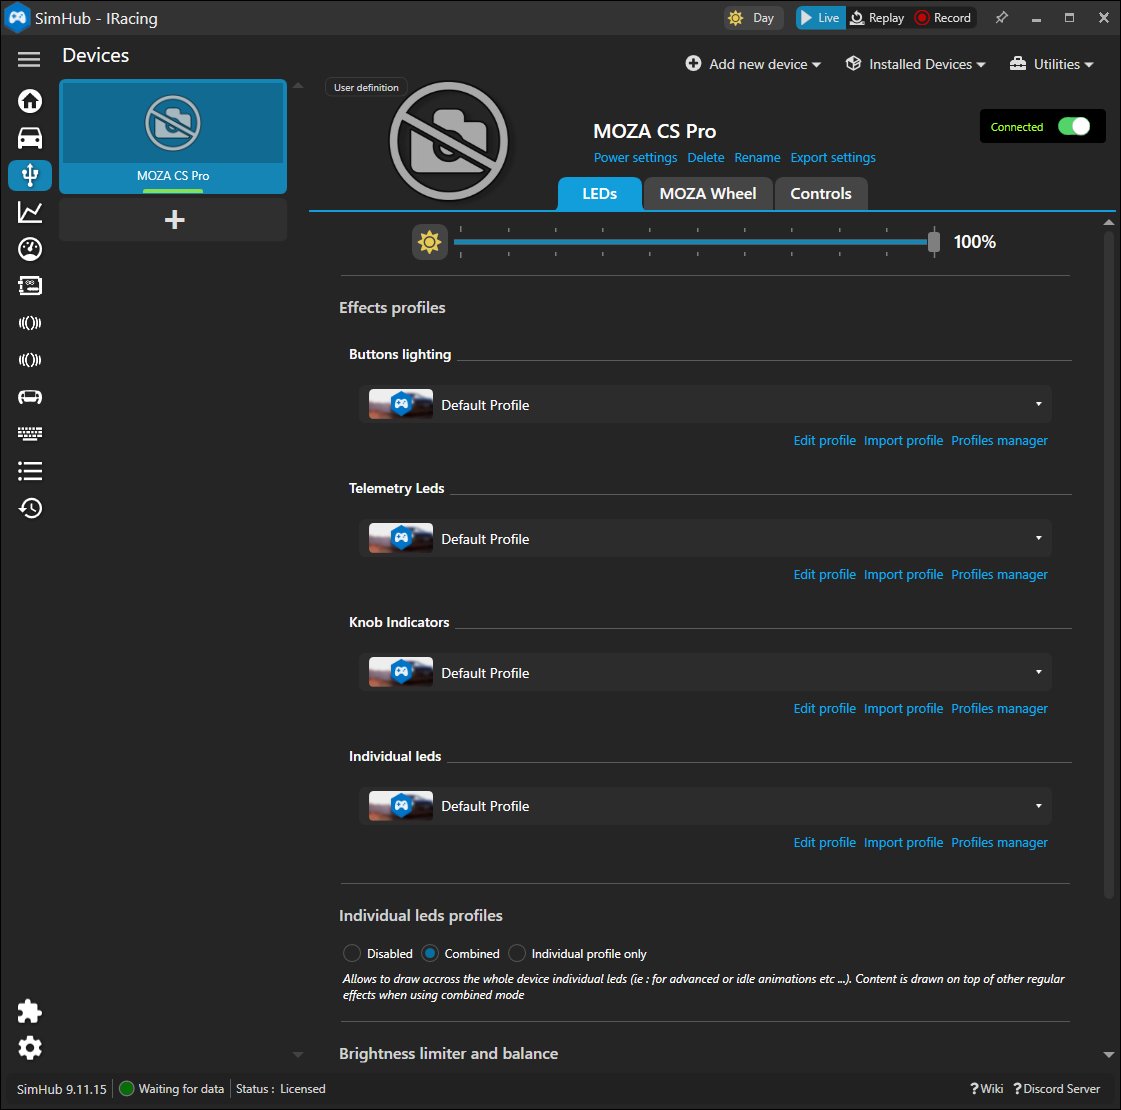Click the pin window icon
This screenshot has width=1121, height=1110.
click(x=1002, y=18)
